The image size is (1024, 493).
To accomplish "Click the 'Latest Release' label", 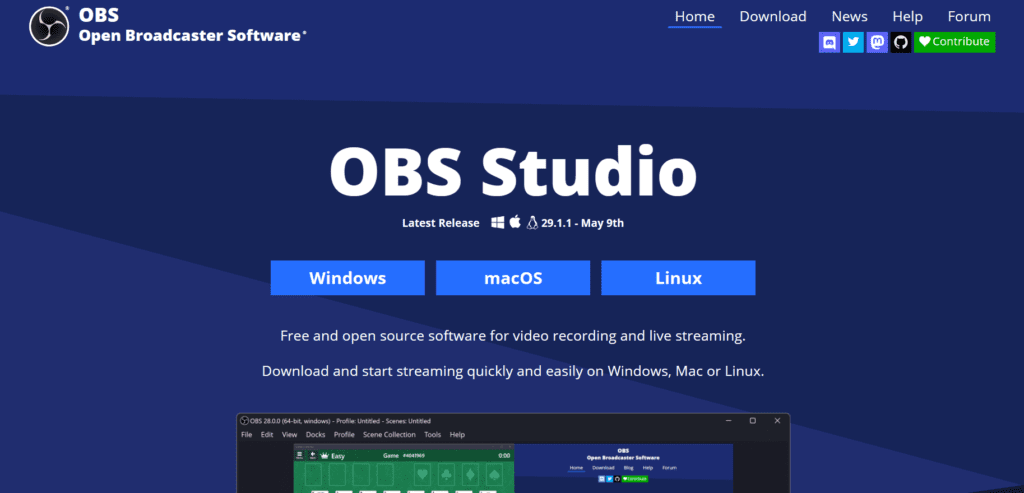I will pos(440,223).
